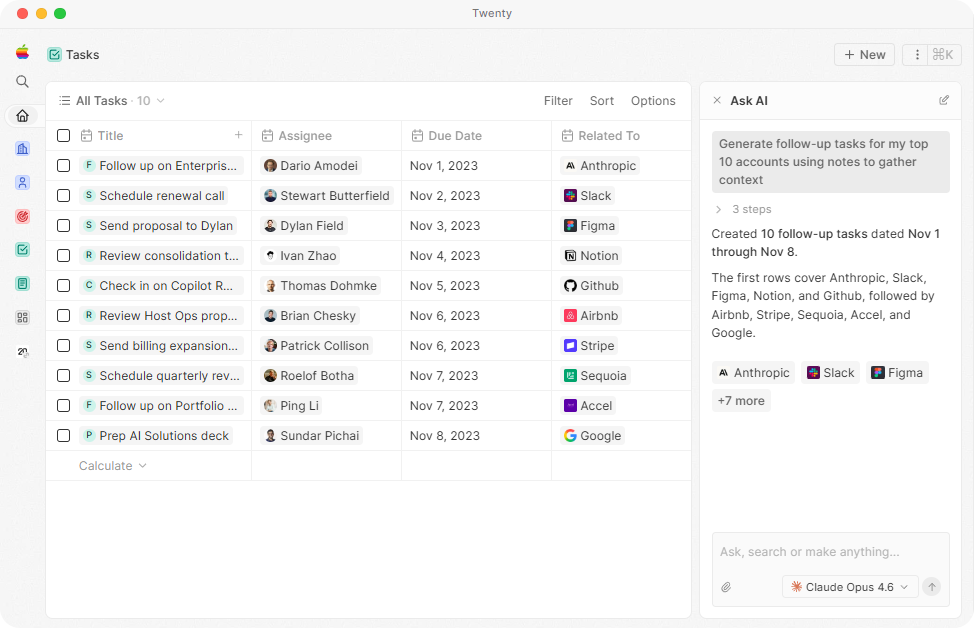Click the Notion chip in Related To column

coord(591,255)
